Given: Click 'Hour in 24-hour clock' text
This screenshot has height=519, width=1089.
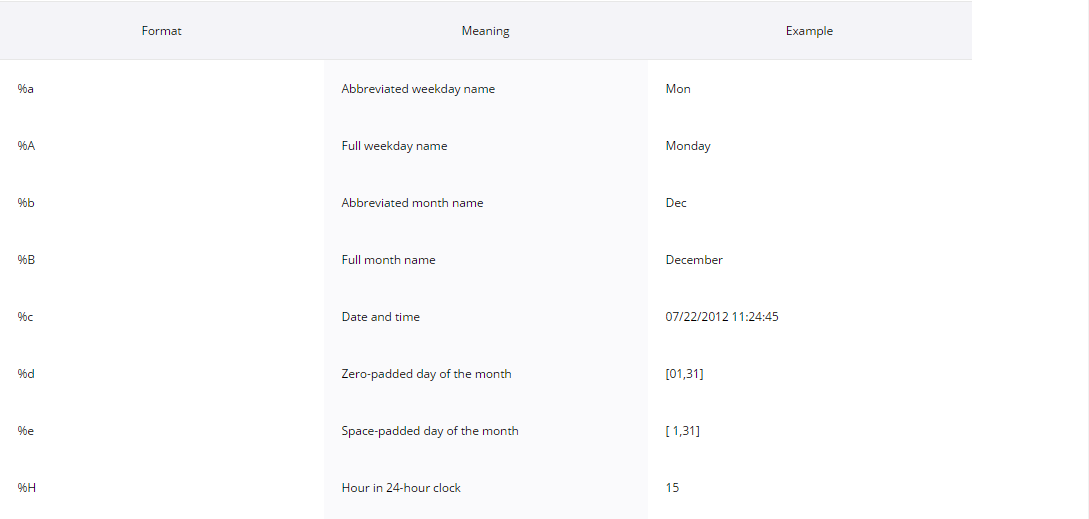Looking at the screenshot, I should (401, 488).
